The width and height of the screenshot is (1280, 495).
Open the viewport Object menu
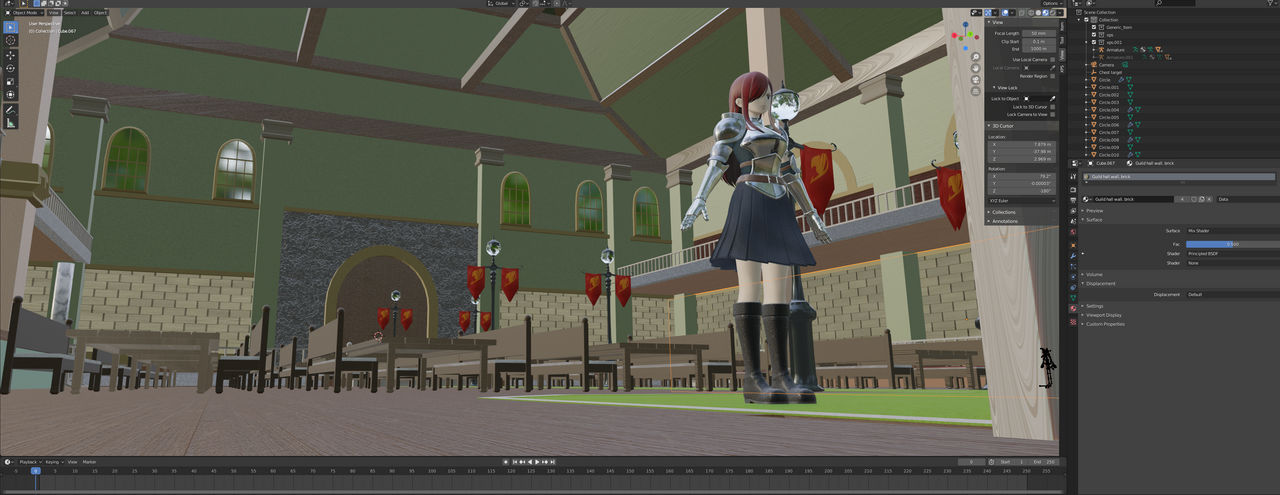point(101,12)
